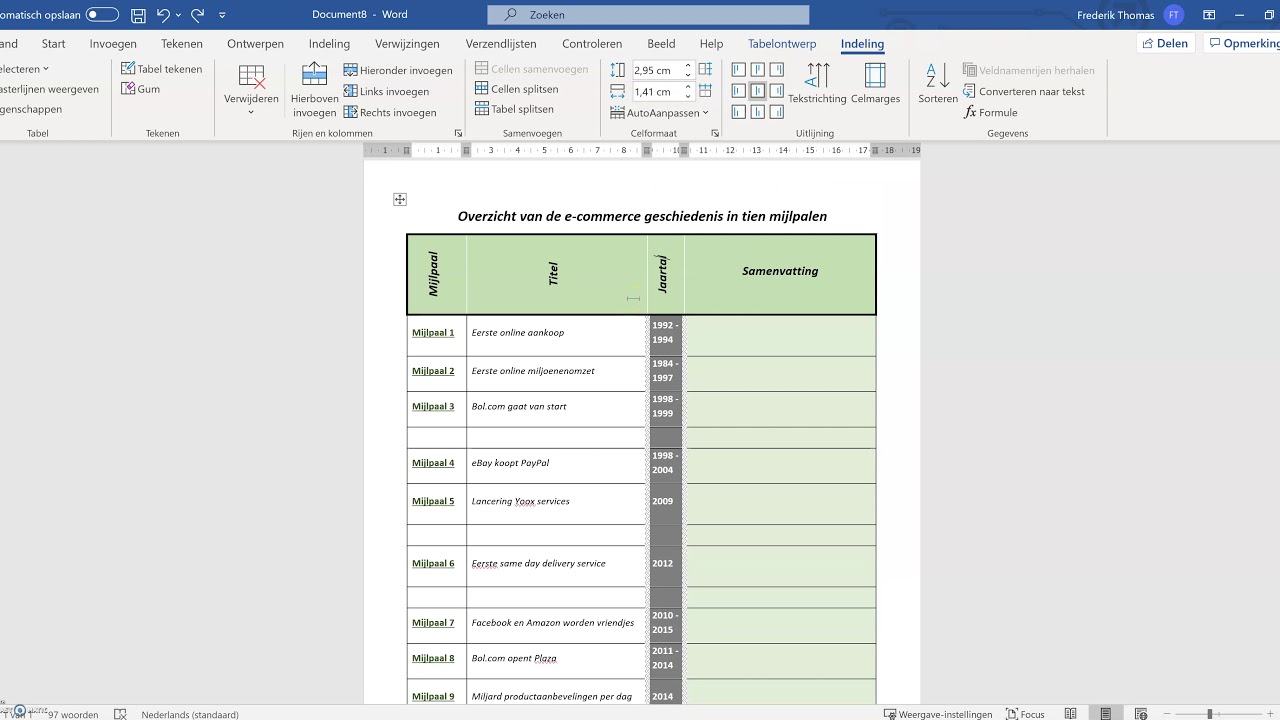
Task: Edit the 1,41 cm column width field
Action: [656, 92]
